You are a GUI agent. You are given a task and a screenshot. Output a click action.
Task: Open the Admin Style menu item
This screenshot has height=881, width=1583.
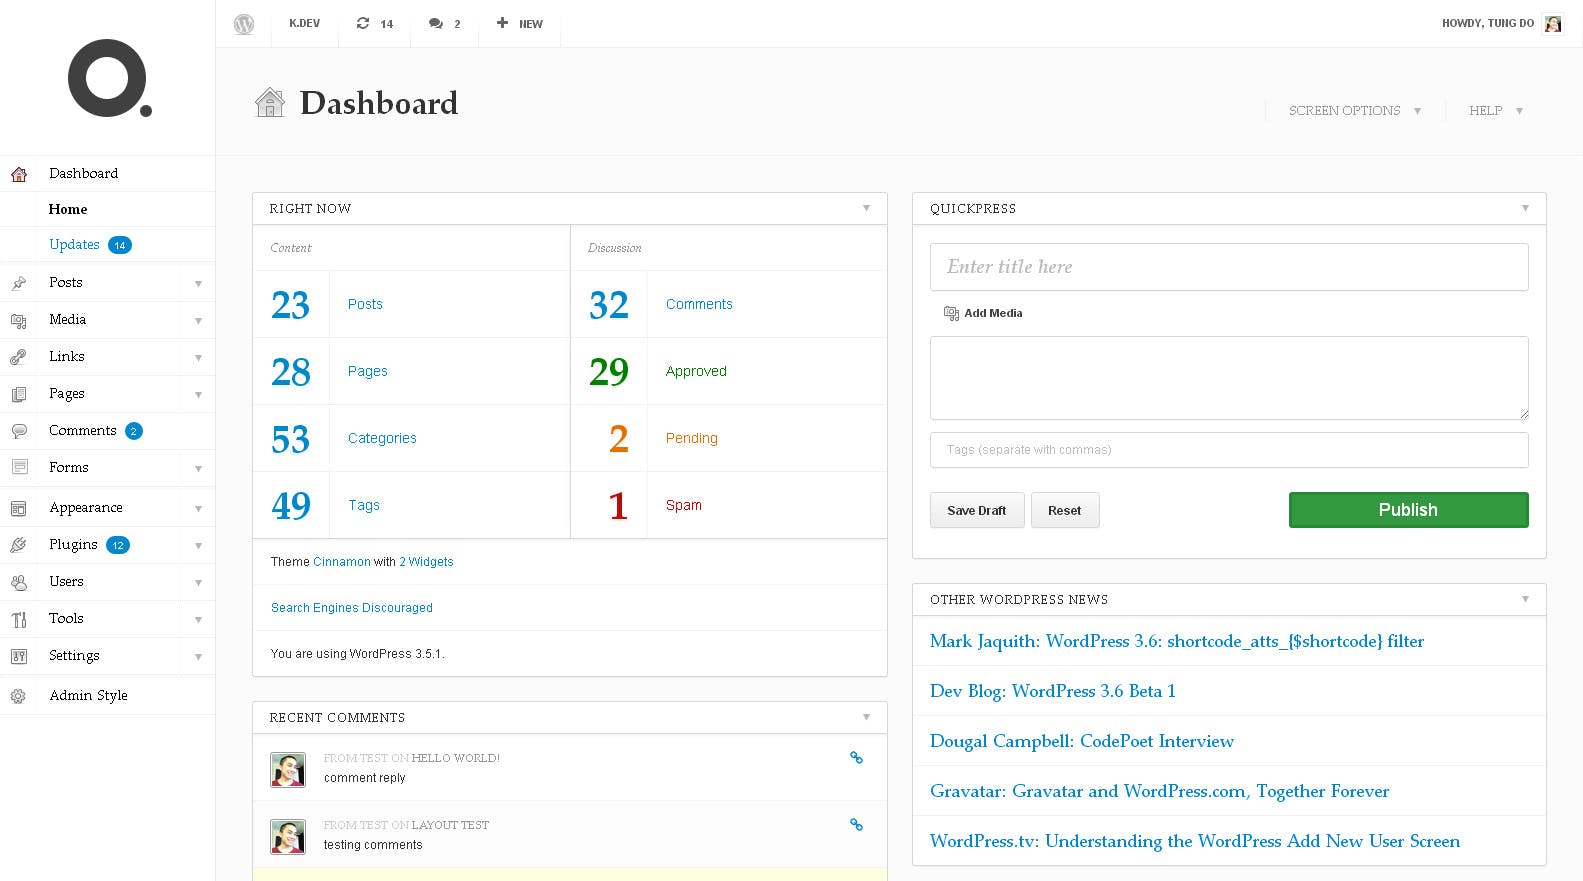click(x=88, y=695)
